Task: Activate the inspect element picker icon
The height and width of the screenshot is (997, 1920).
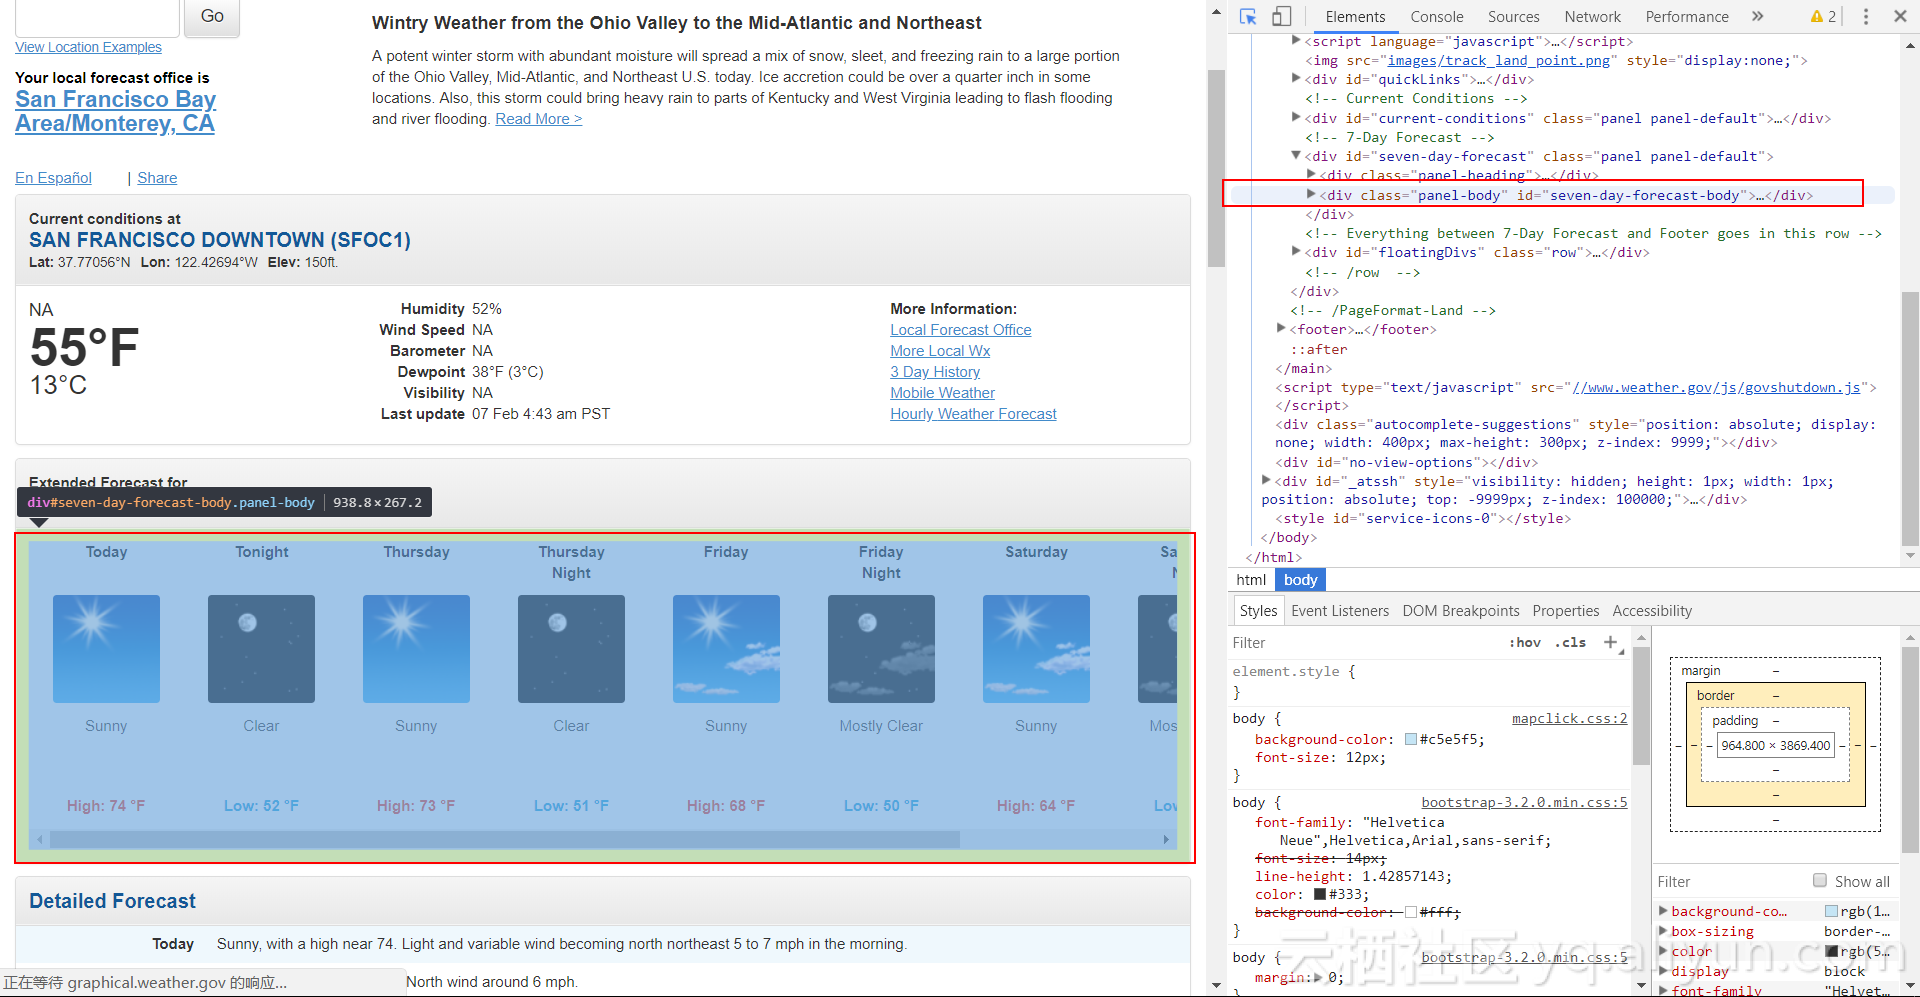Action: tap(1248, 16)
